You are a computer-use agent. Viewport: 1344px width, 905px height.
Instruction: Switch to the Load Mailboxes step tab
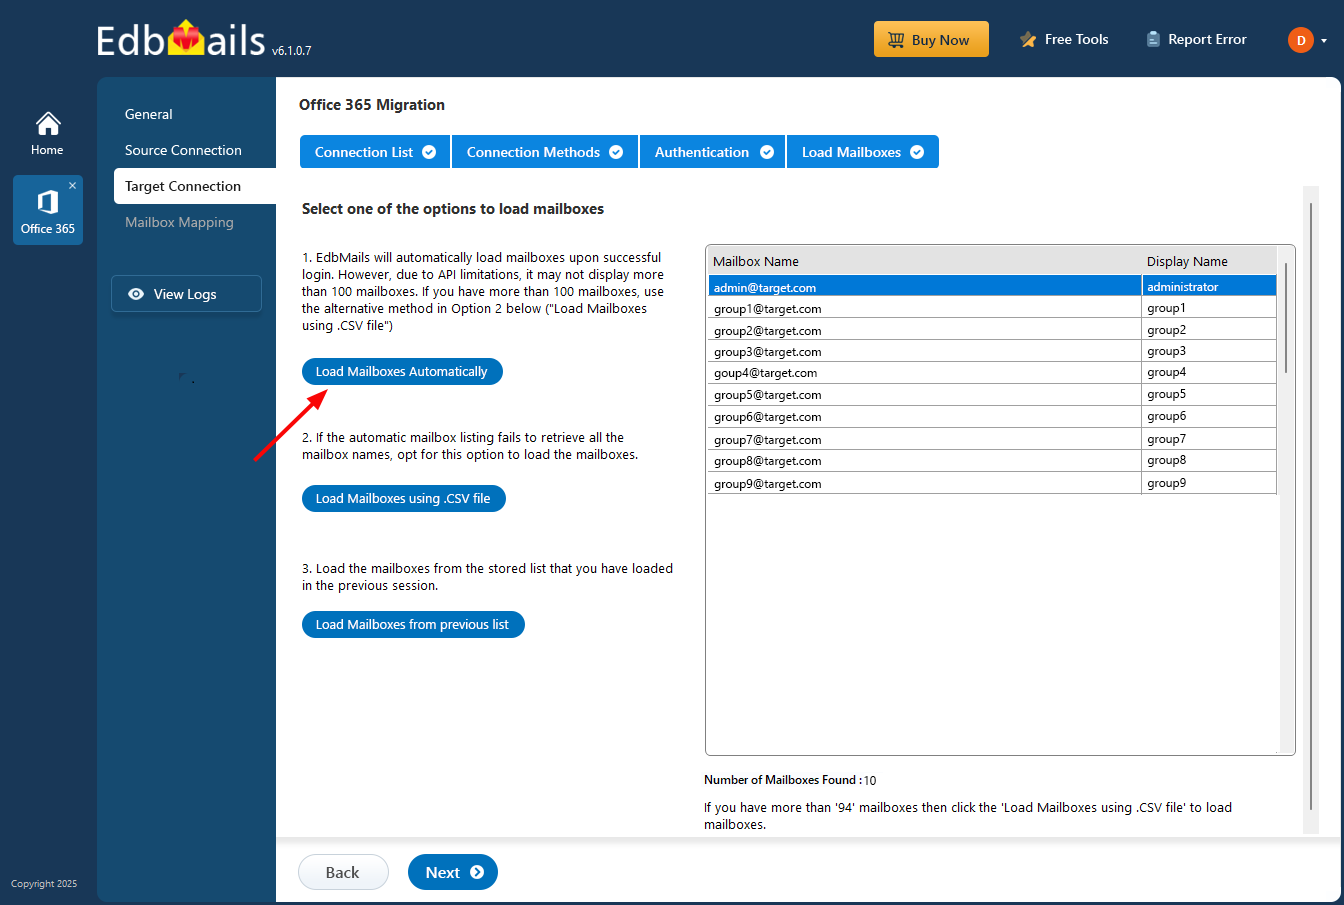(862, 152)
